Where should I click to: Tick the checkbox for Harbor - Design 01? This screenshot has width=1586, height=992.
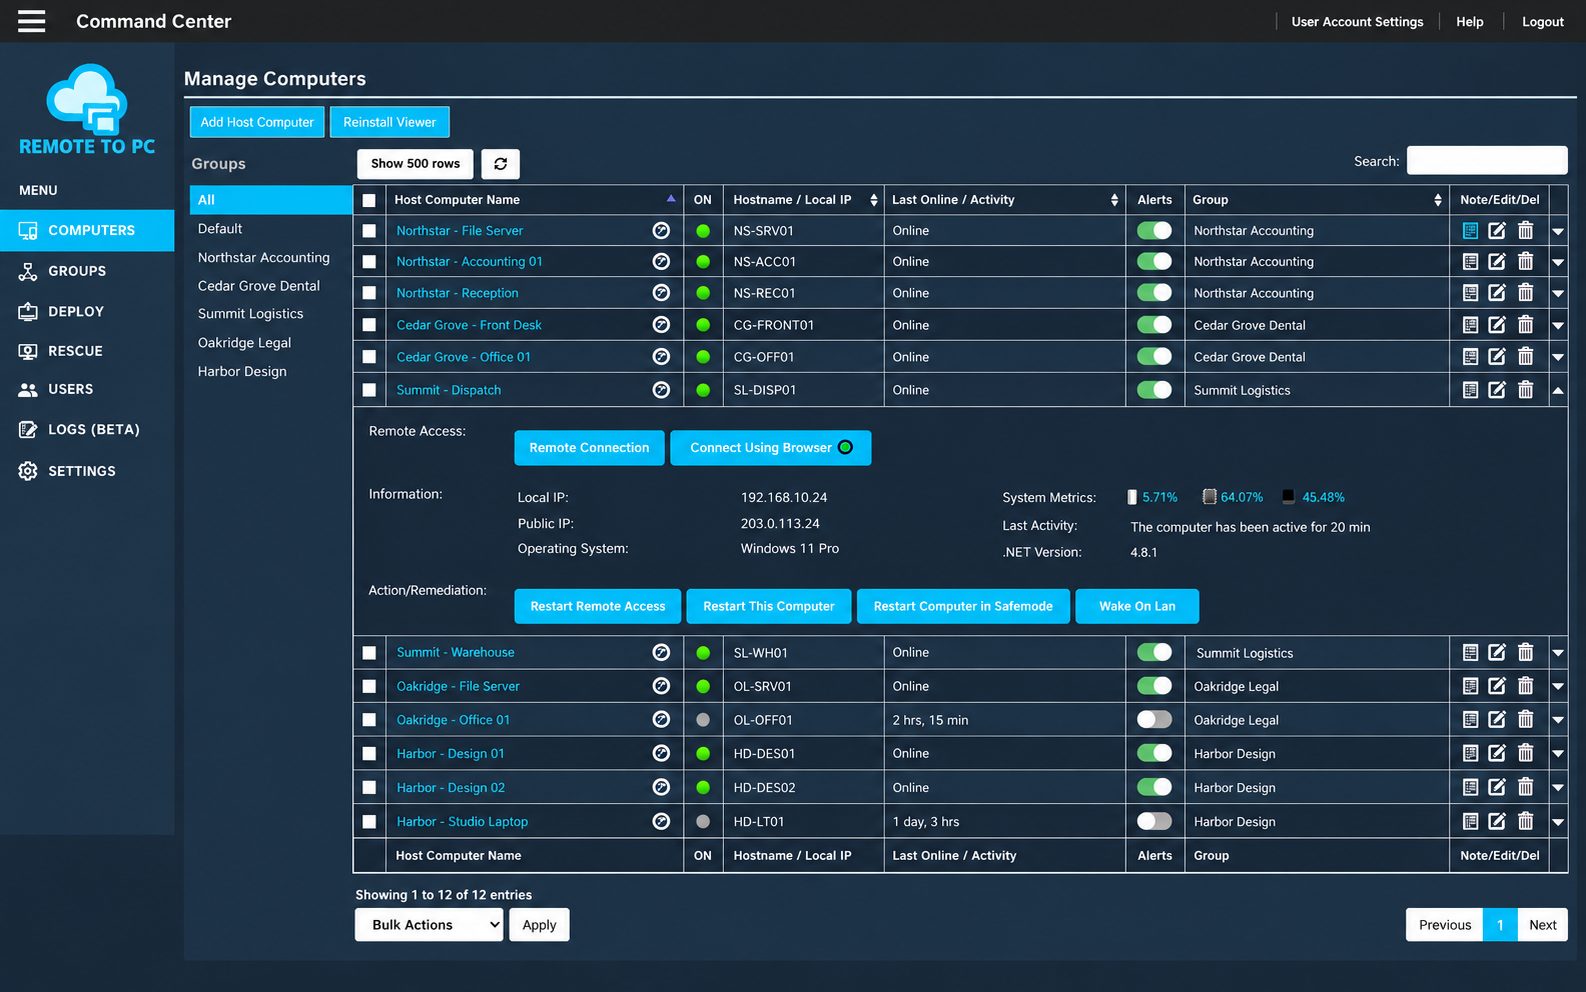[x=369, y=754]
